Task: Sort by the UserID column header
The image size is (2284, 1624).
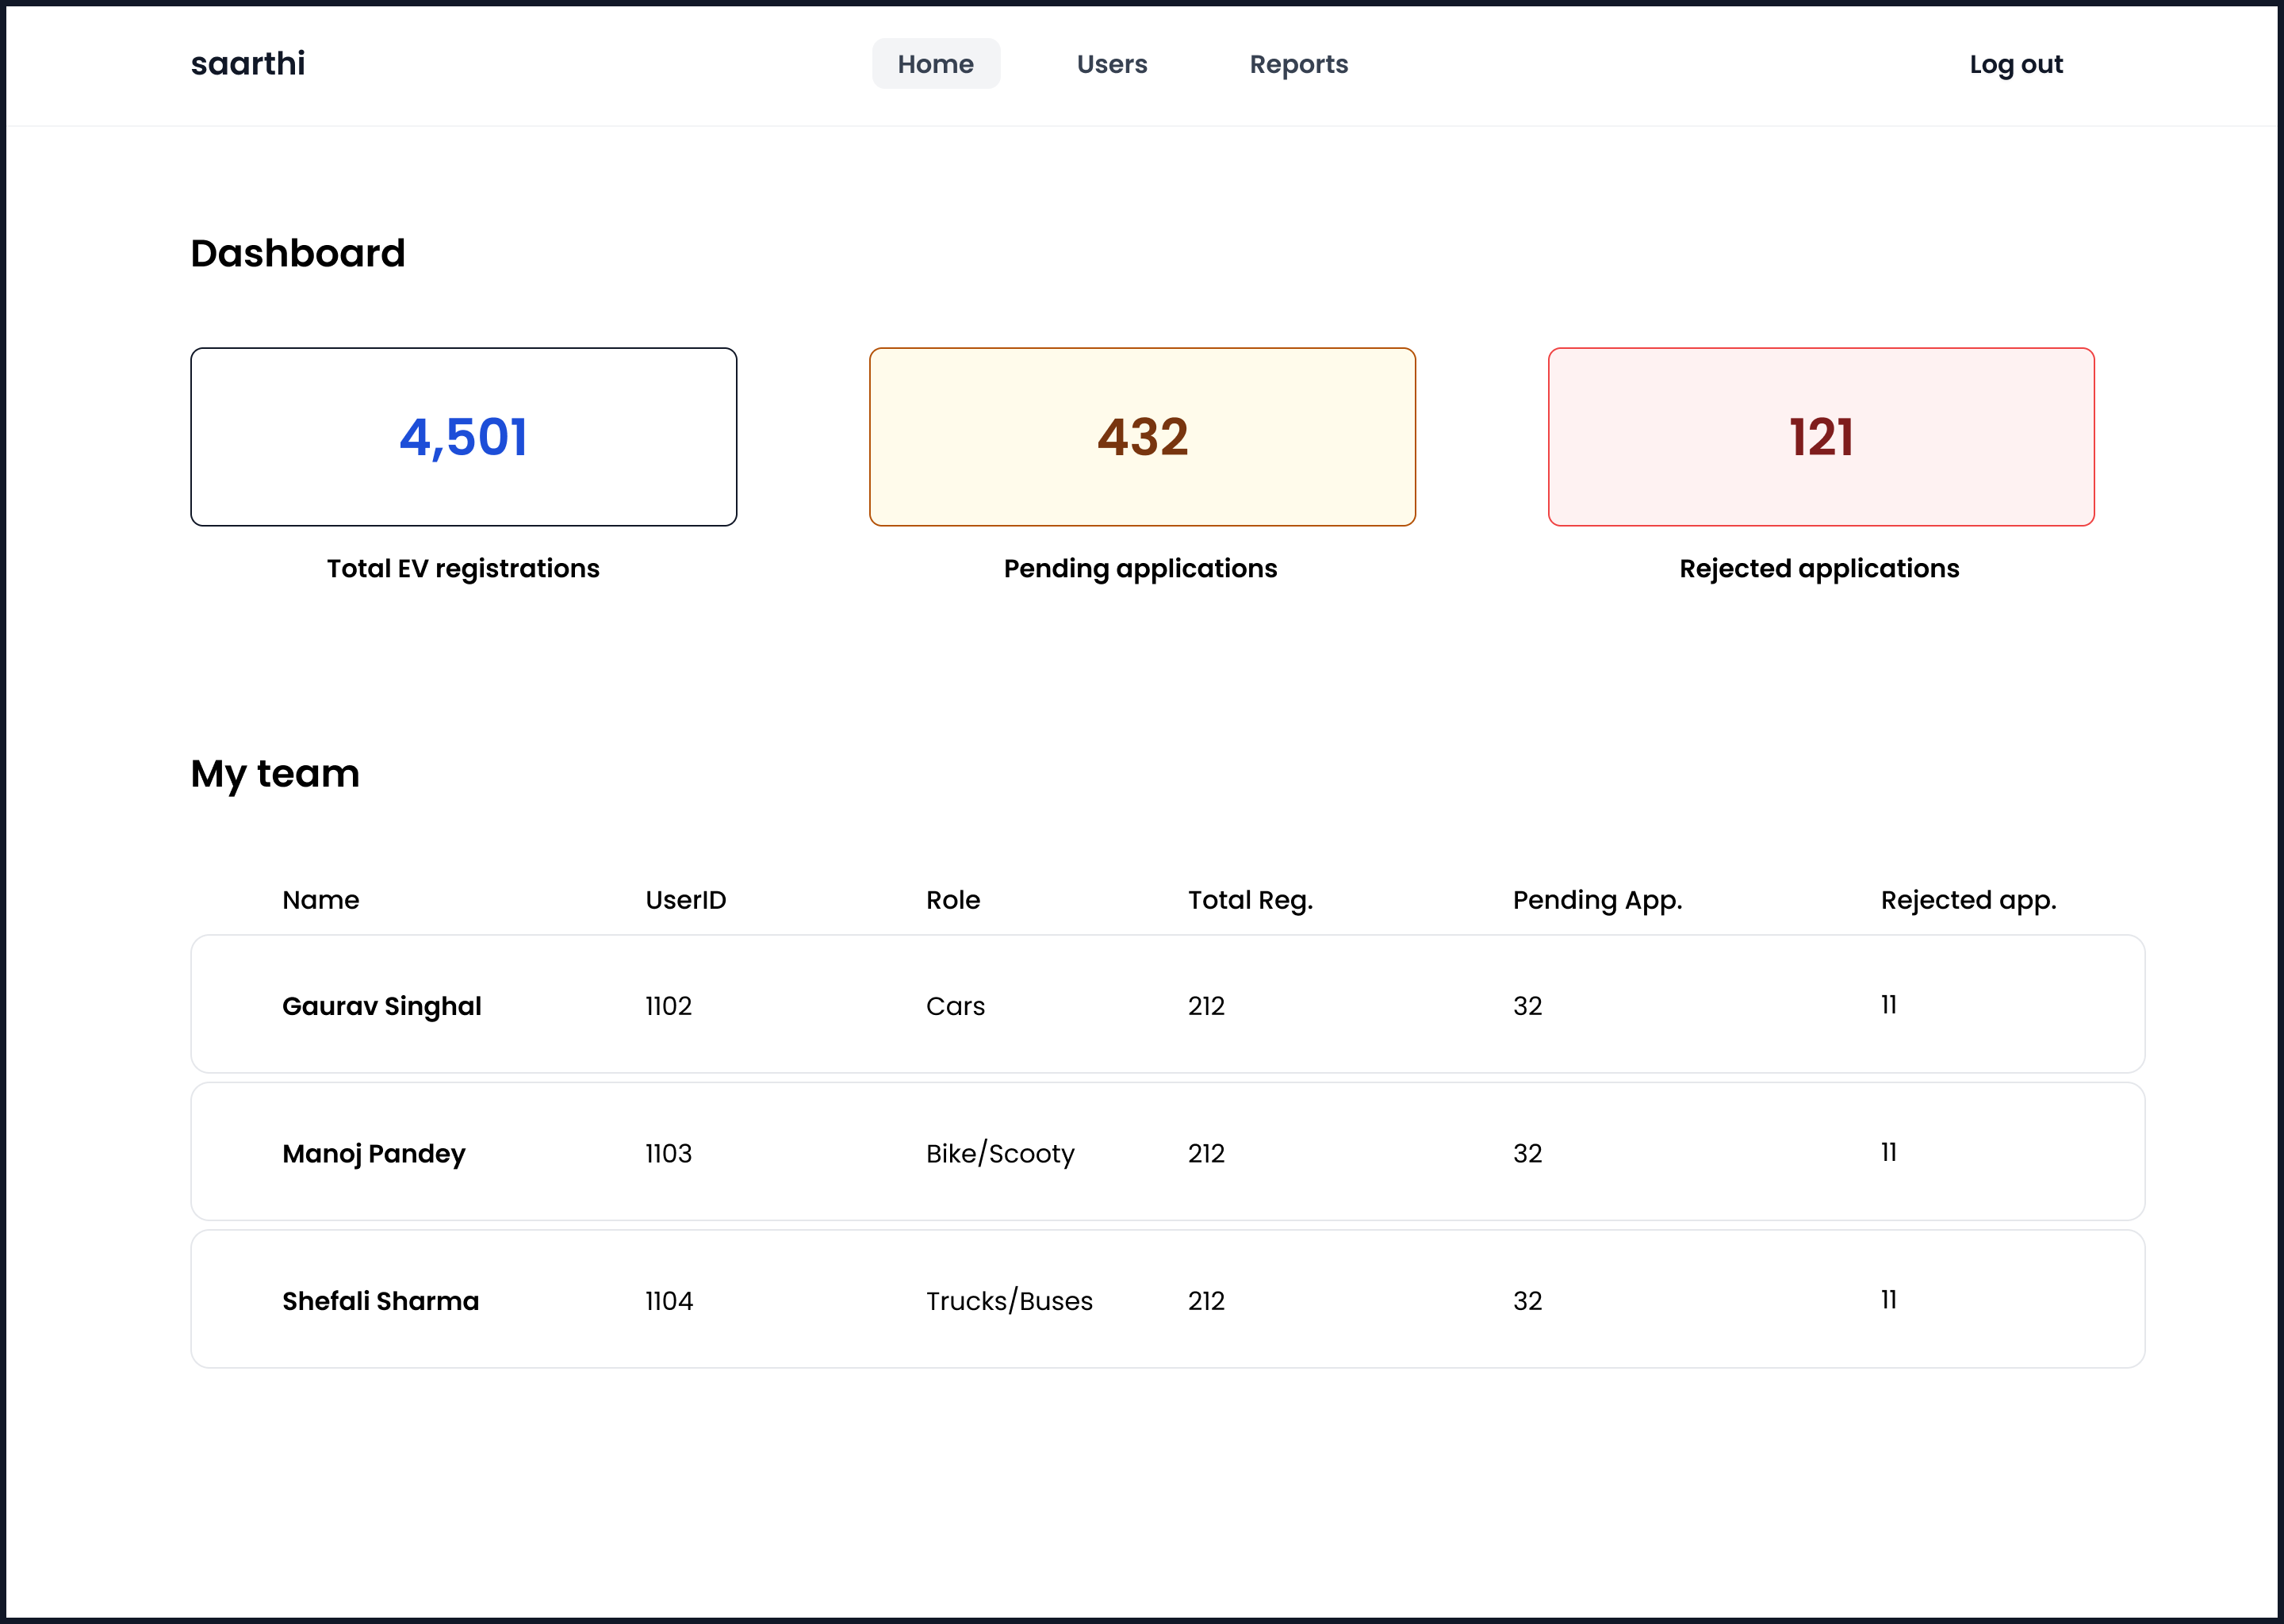Action: (685, 900)
